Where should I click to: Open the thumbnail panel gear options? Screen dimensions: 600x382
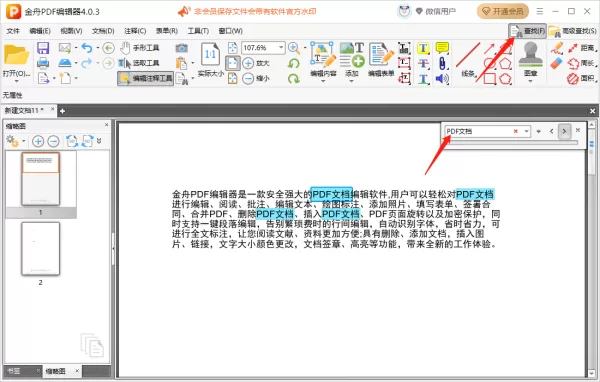(x=13, y=141)
